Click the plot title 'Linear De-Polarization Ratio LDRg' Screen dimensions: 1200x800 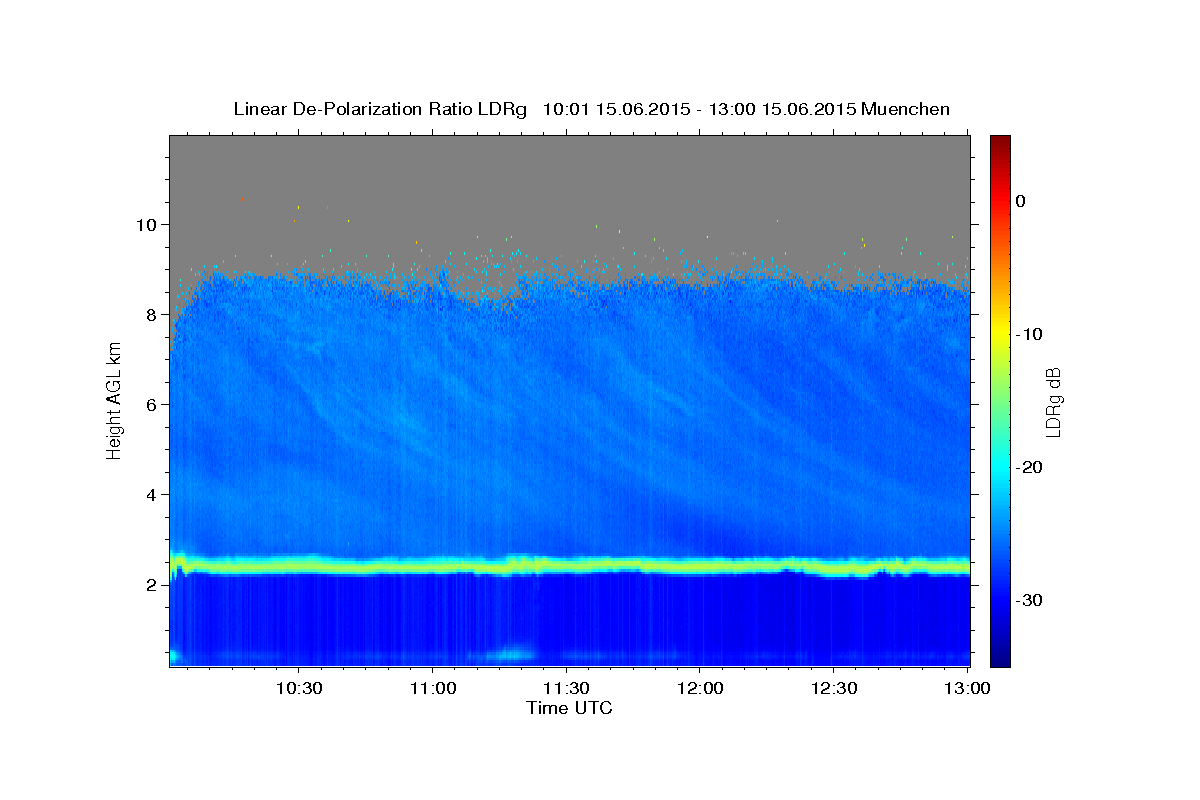click(x=379, y=109)
